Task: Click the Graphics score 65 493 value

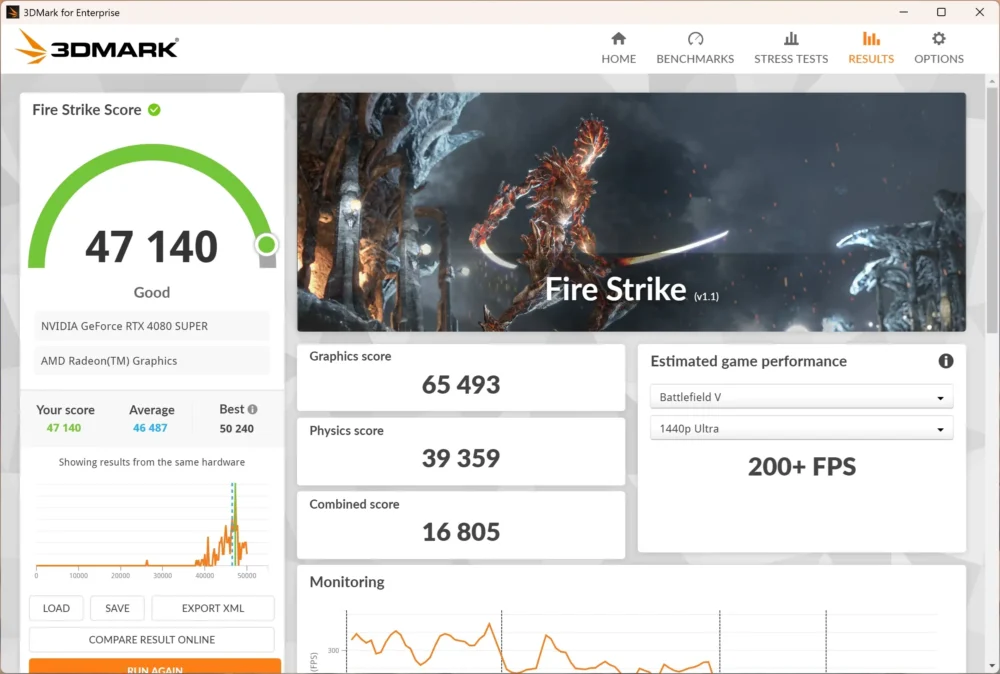Action: click(x=460, y=385)
